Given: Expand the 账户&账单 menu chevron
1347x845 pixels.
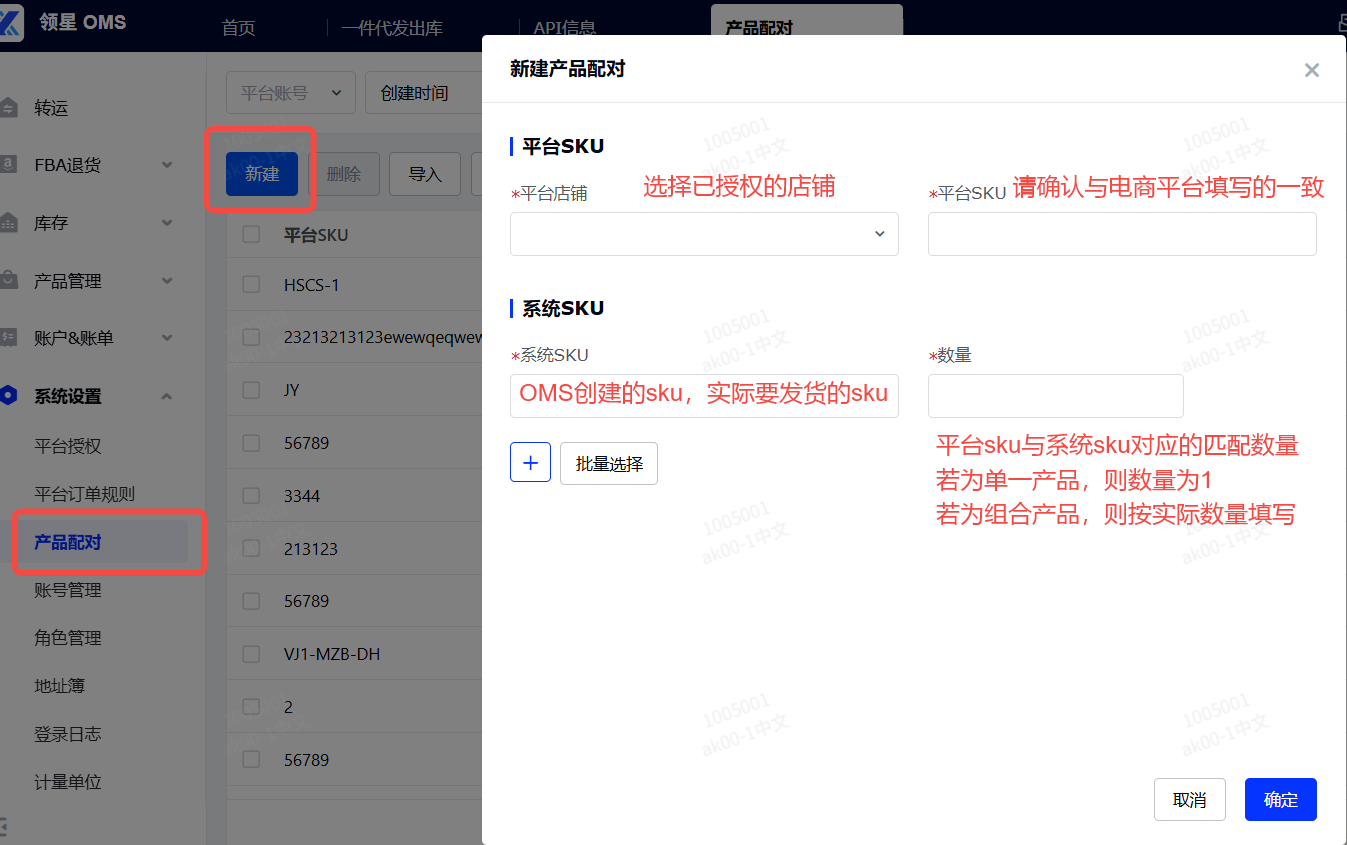Looking at the screenshot, I should (x=167, y=338).
